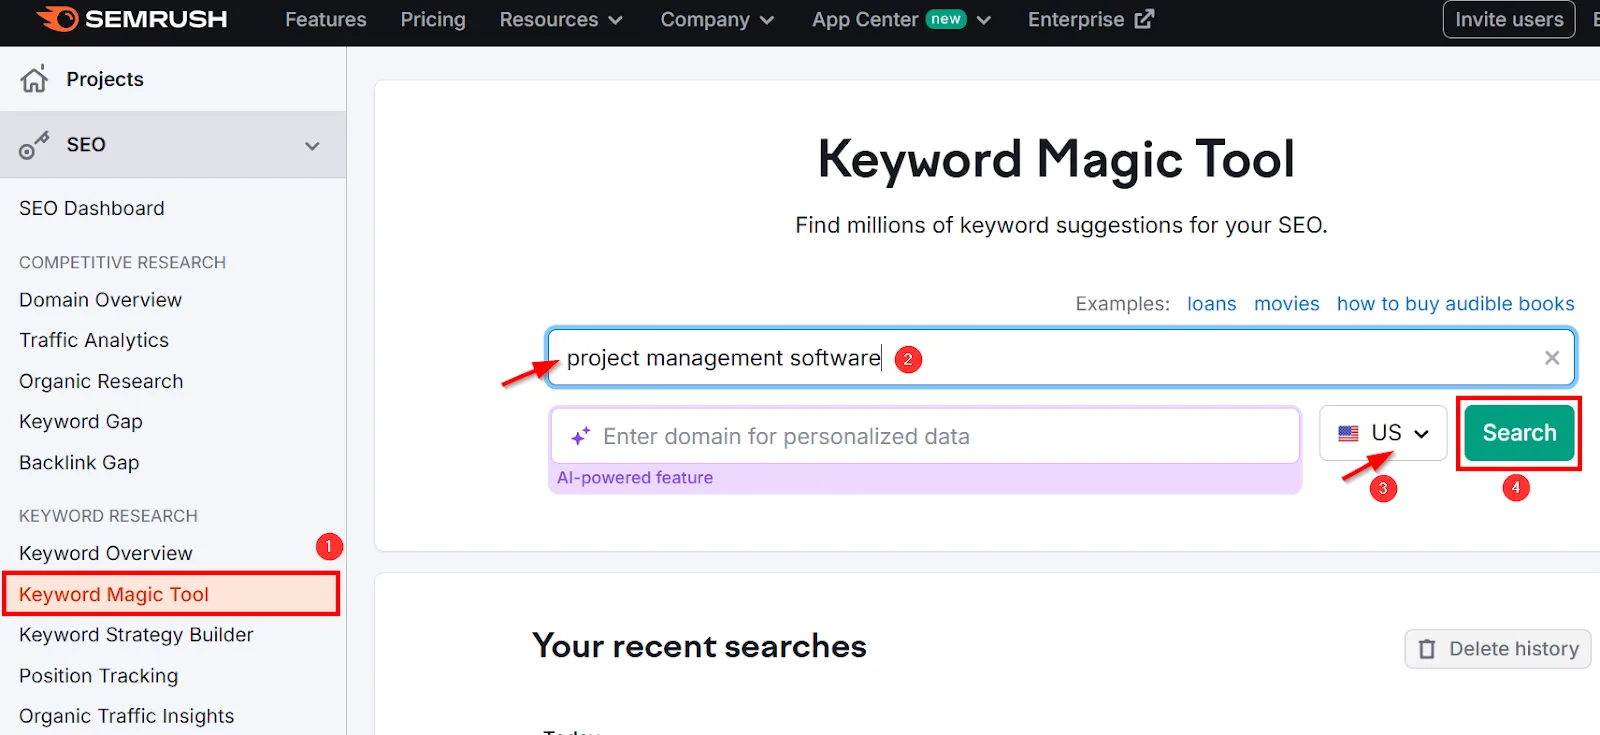Open Position Tracking
The image size is (1600, 735).
(x=98, y=676)
